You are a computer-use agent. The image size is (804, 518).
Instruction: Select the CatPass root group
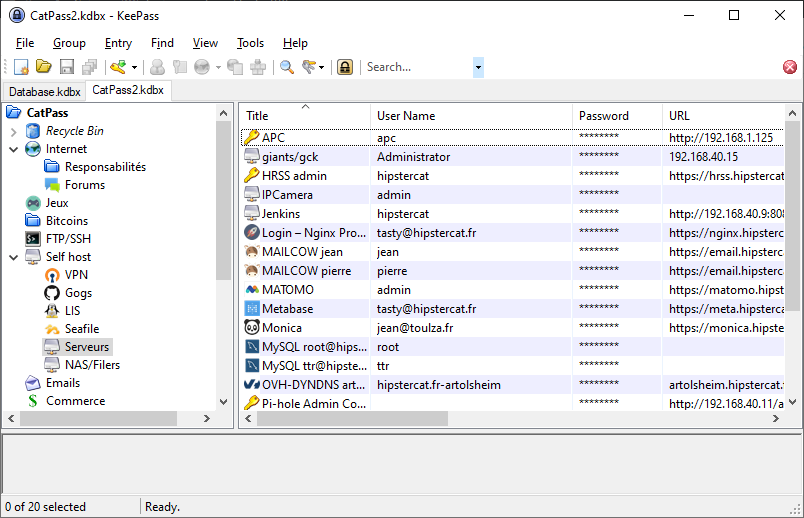pos(47,113)
